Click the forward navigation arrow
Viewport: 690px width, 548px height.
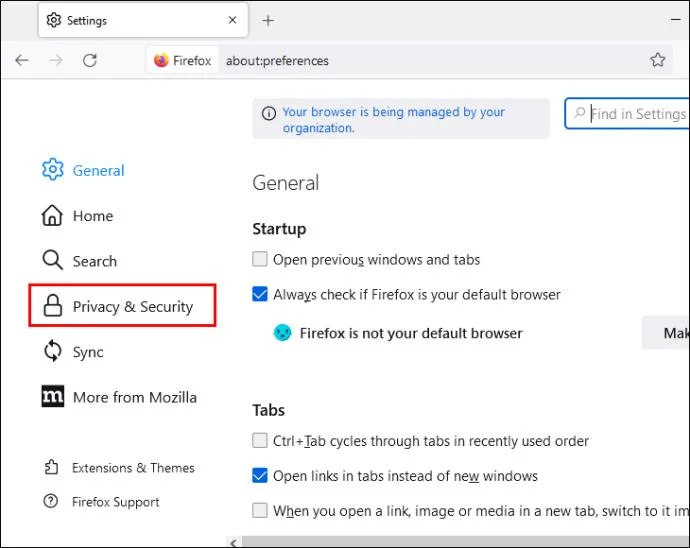point(56,60)
